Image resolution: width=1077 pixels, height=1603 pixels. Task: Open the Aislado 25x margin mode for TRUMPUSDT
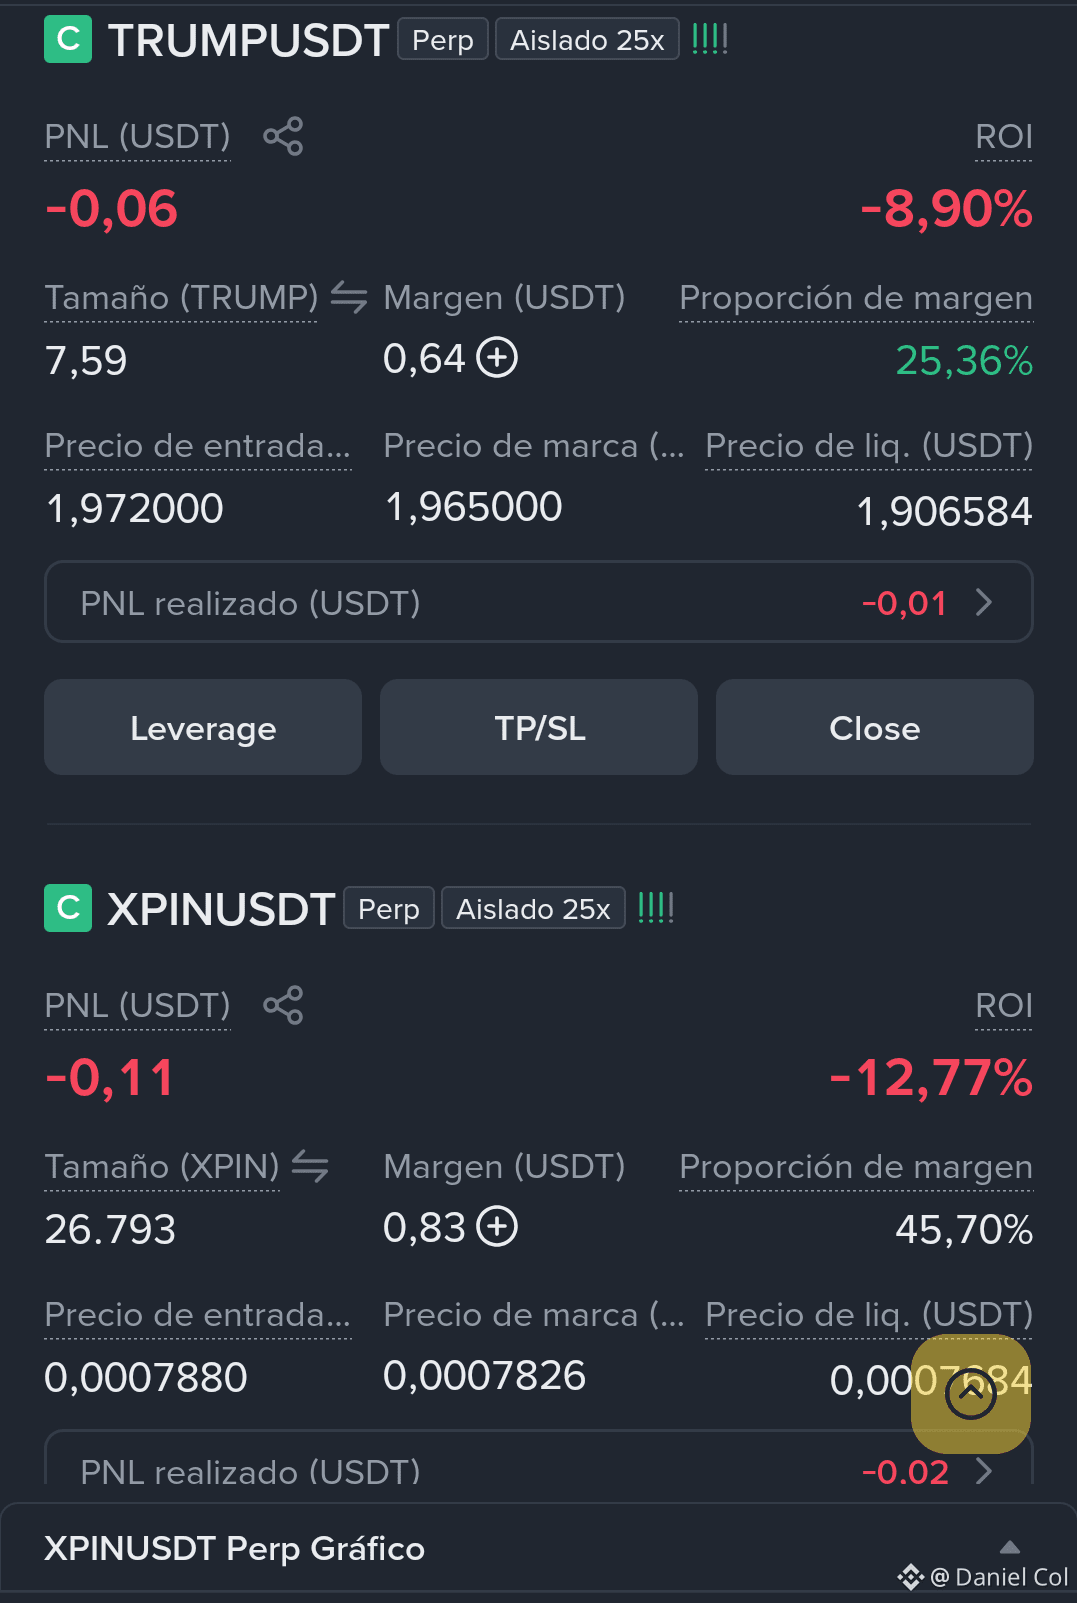pos(587,39)
